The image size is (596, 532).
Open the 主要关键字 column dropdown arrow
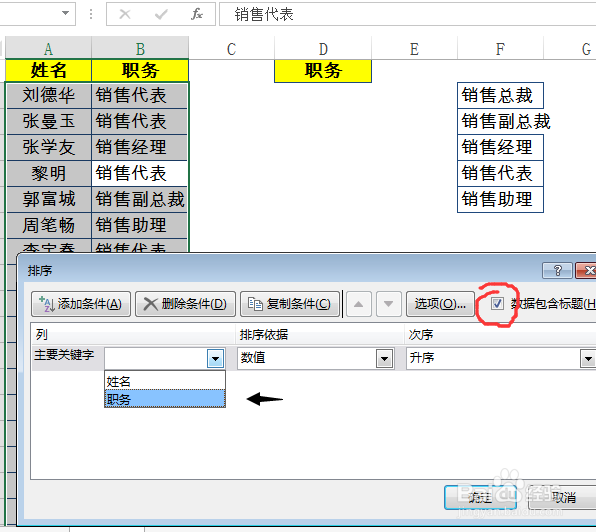(216, 358)
